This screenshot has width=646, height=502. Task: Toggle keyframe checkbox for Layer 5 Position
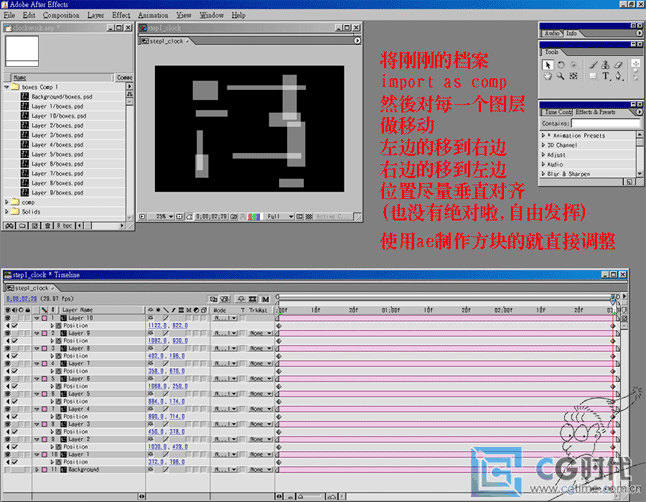pos(15,401)
